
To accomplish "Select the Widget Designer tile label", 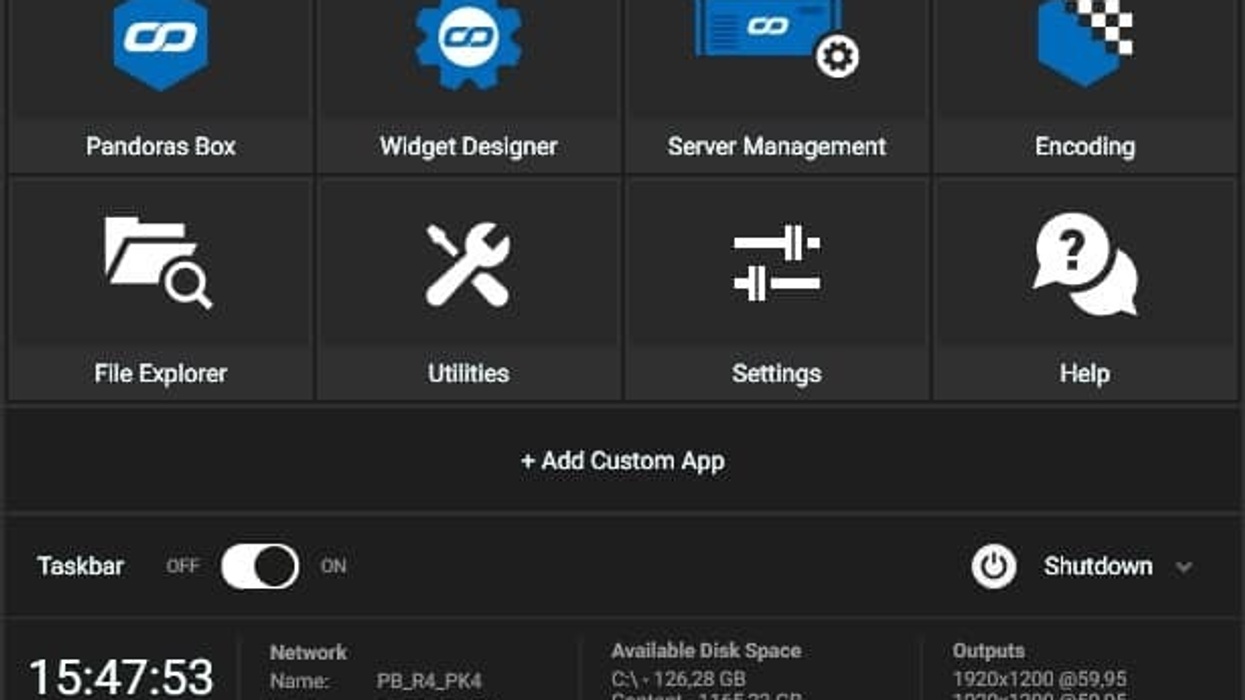I will point(468,147).
